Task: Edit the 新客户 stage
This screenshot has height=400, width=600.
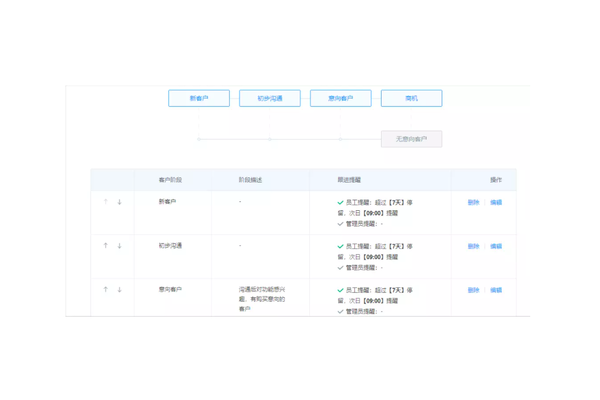Action: tap(496, 203)
